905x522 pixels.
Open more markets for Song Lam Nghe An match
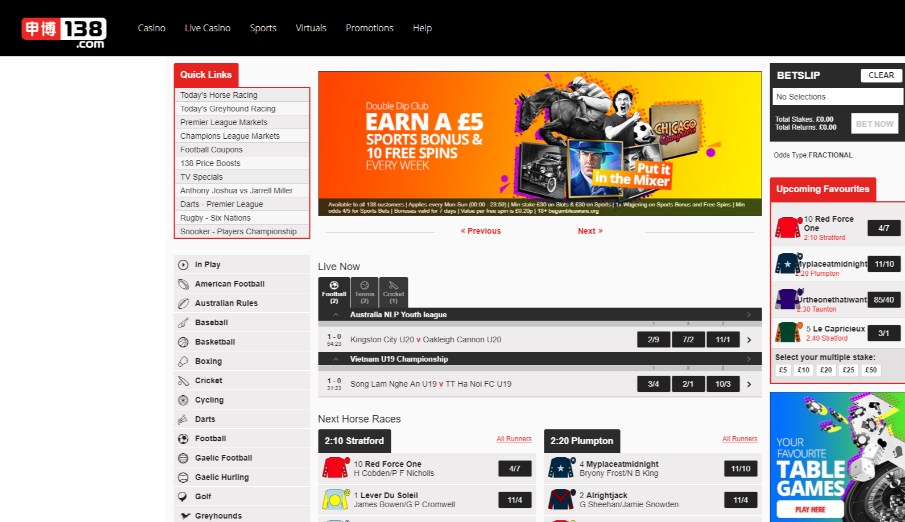click(749, 385)
